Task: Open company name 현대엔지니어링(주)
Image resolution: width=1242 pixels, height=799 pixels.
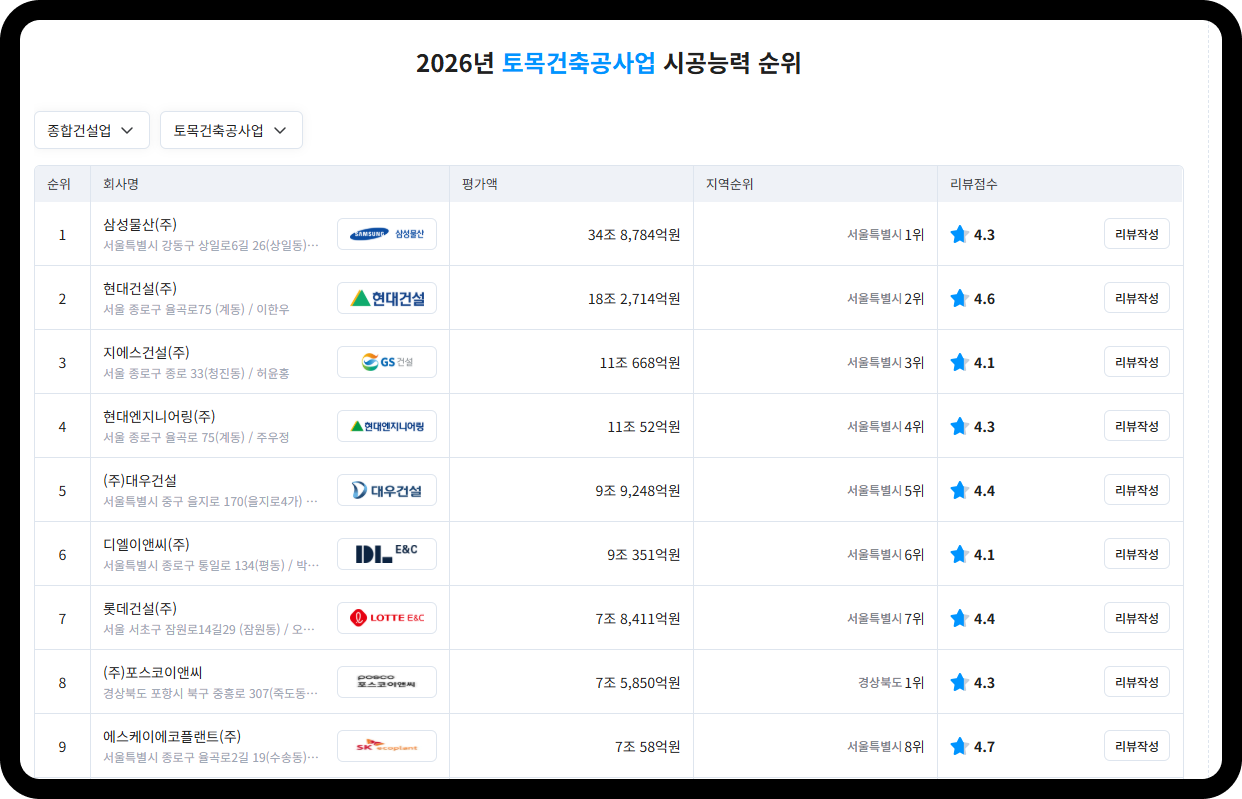Action: pos(159,416)
